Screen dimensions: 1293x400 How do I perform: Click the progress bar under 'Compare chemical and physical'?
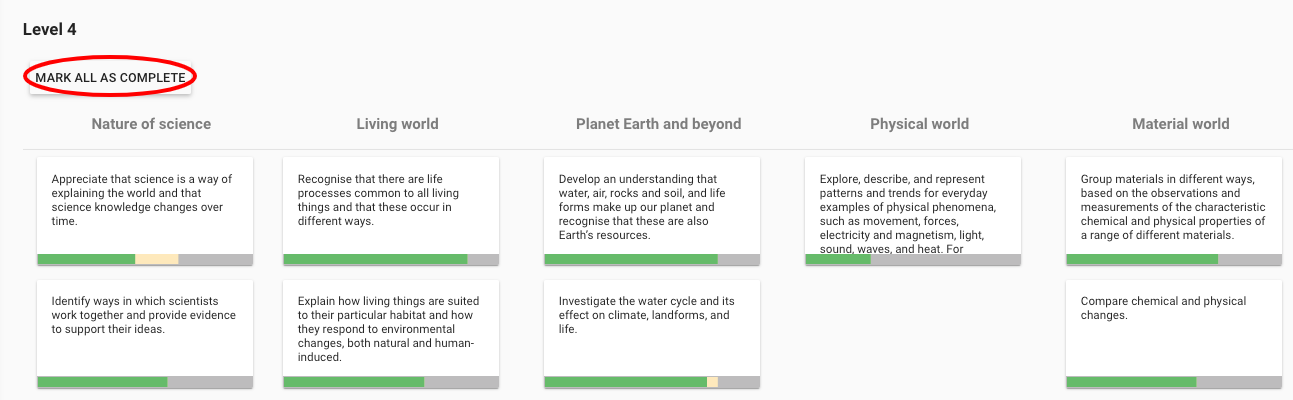point(1174,382)
